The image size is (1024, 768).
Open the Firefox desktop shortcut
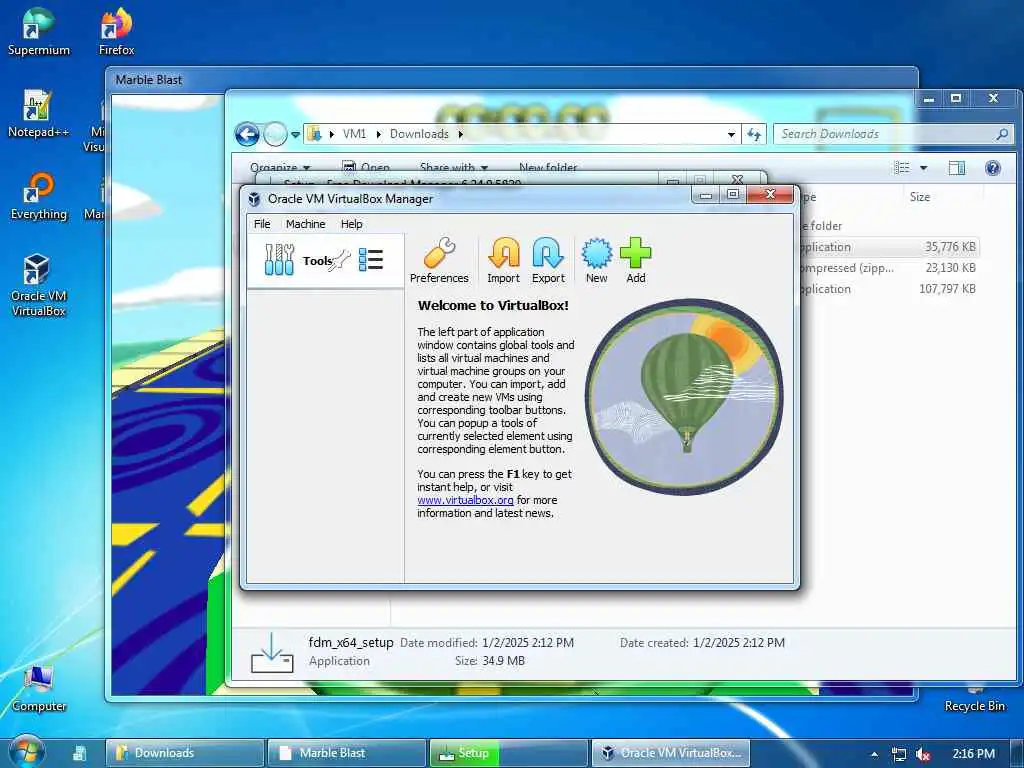coord(116,31)
